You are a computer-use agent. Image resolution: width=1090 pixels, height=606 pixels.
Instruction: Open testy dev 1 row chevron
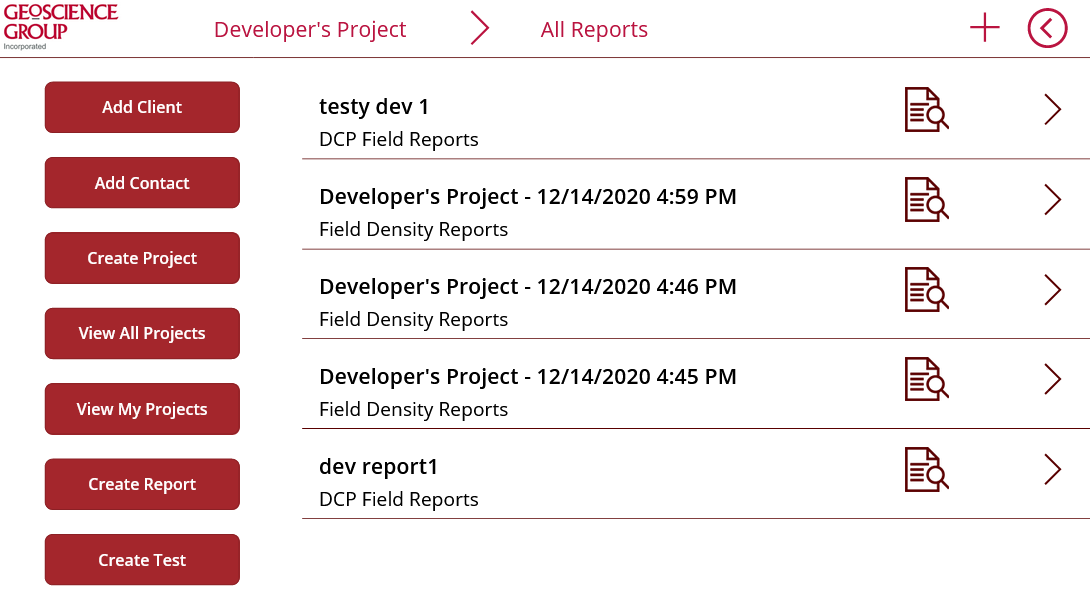[x=1052, y=110]
